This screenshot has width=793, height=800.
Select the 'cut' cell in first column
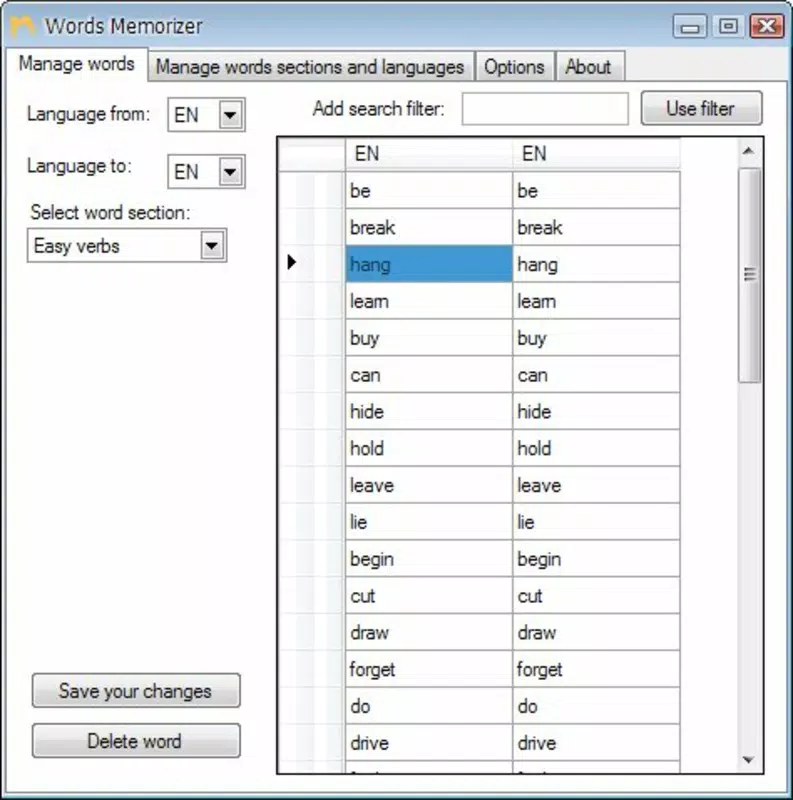coord(429,595)
